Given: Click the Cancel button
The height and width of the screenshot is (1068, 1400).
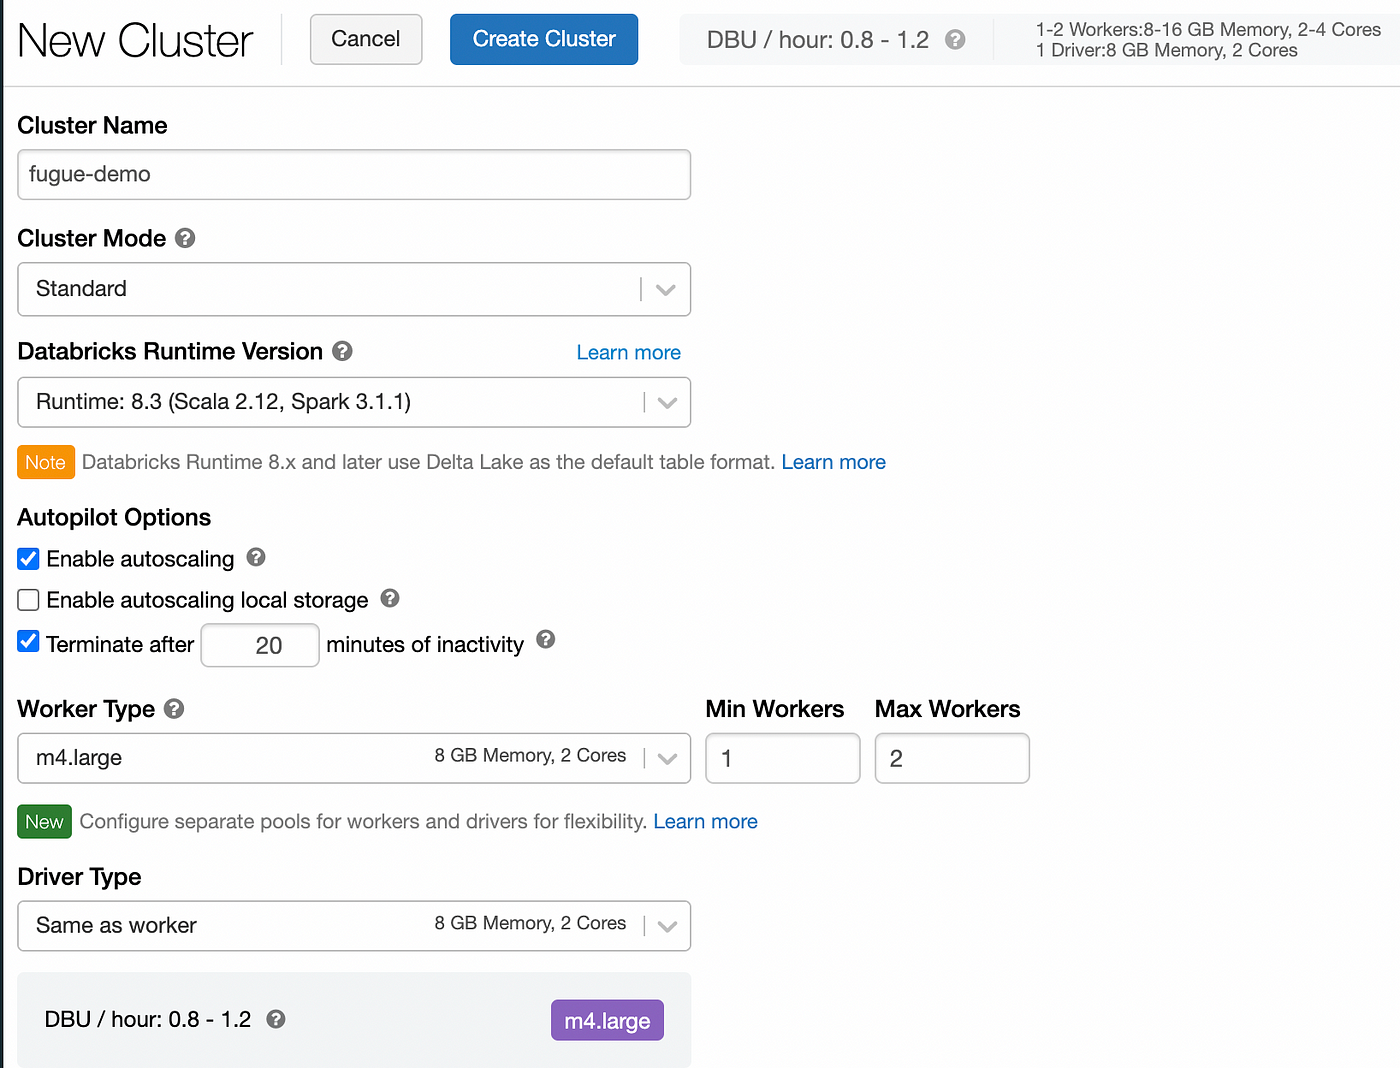Looking at the screenshot, I should point(366,39).
